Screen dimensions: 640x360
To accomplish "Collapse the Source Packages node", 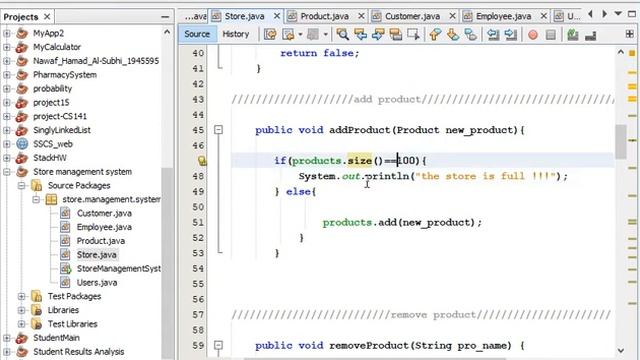I will point(22,186).
